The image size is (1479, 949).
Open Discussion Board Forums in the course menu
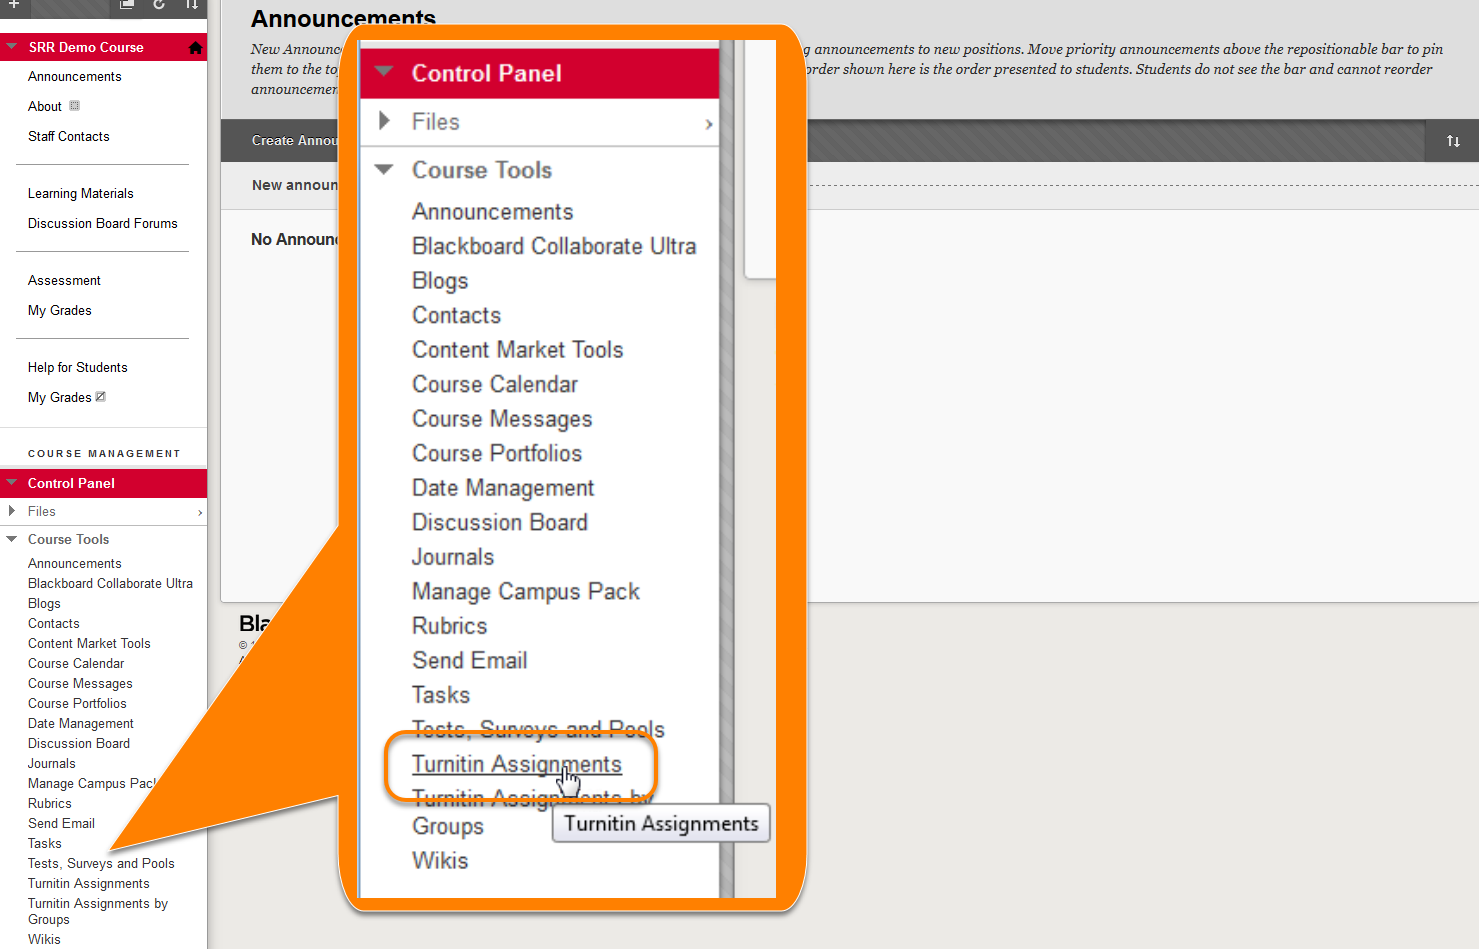pyautogui.click(x=103, y=223)
